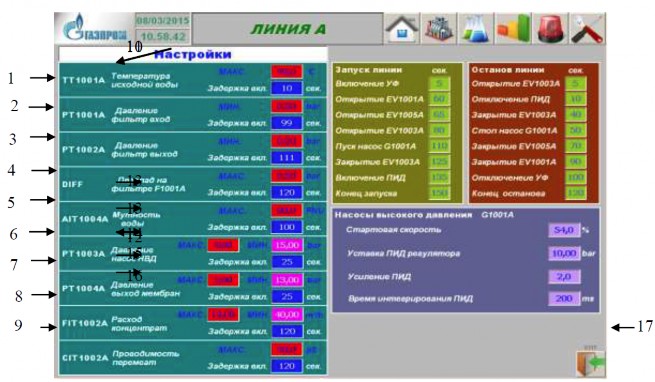655x382 pixels.
Task: Edit the PT1001A МИН pressure limit field
Action: [x=286, y=106]
